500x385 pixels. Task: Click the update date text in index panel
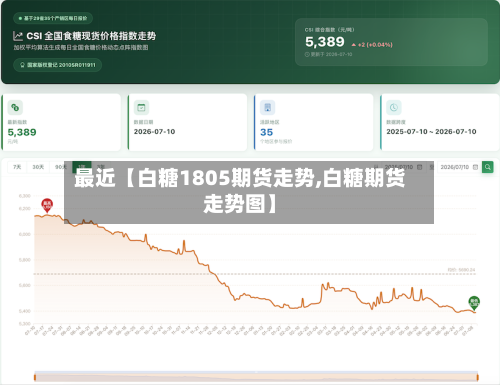pos(331,54)
